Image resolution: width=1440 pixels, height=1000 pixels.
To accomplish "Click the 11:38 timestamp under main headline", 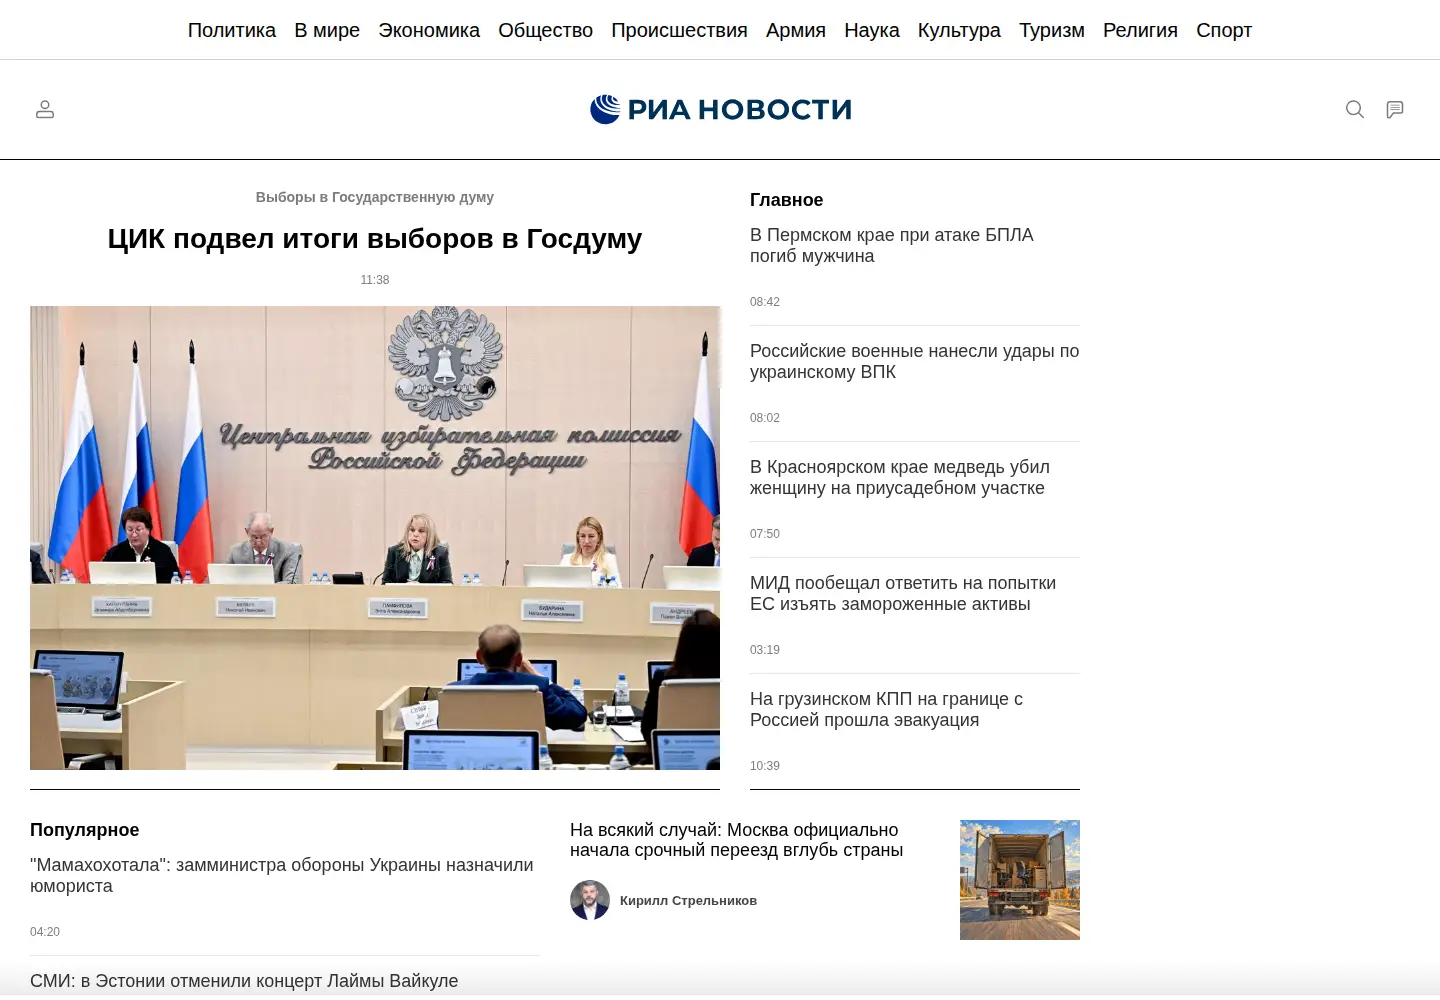I will click(375, 280).
